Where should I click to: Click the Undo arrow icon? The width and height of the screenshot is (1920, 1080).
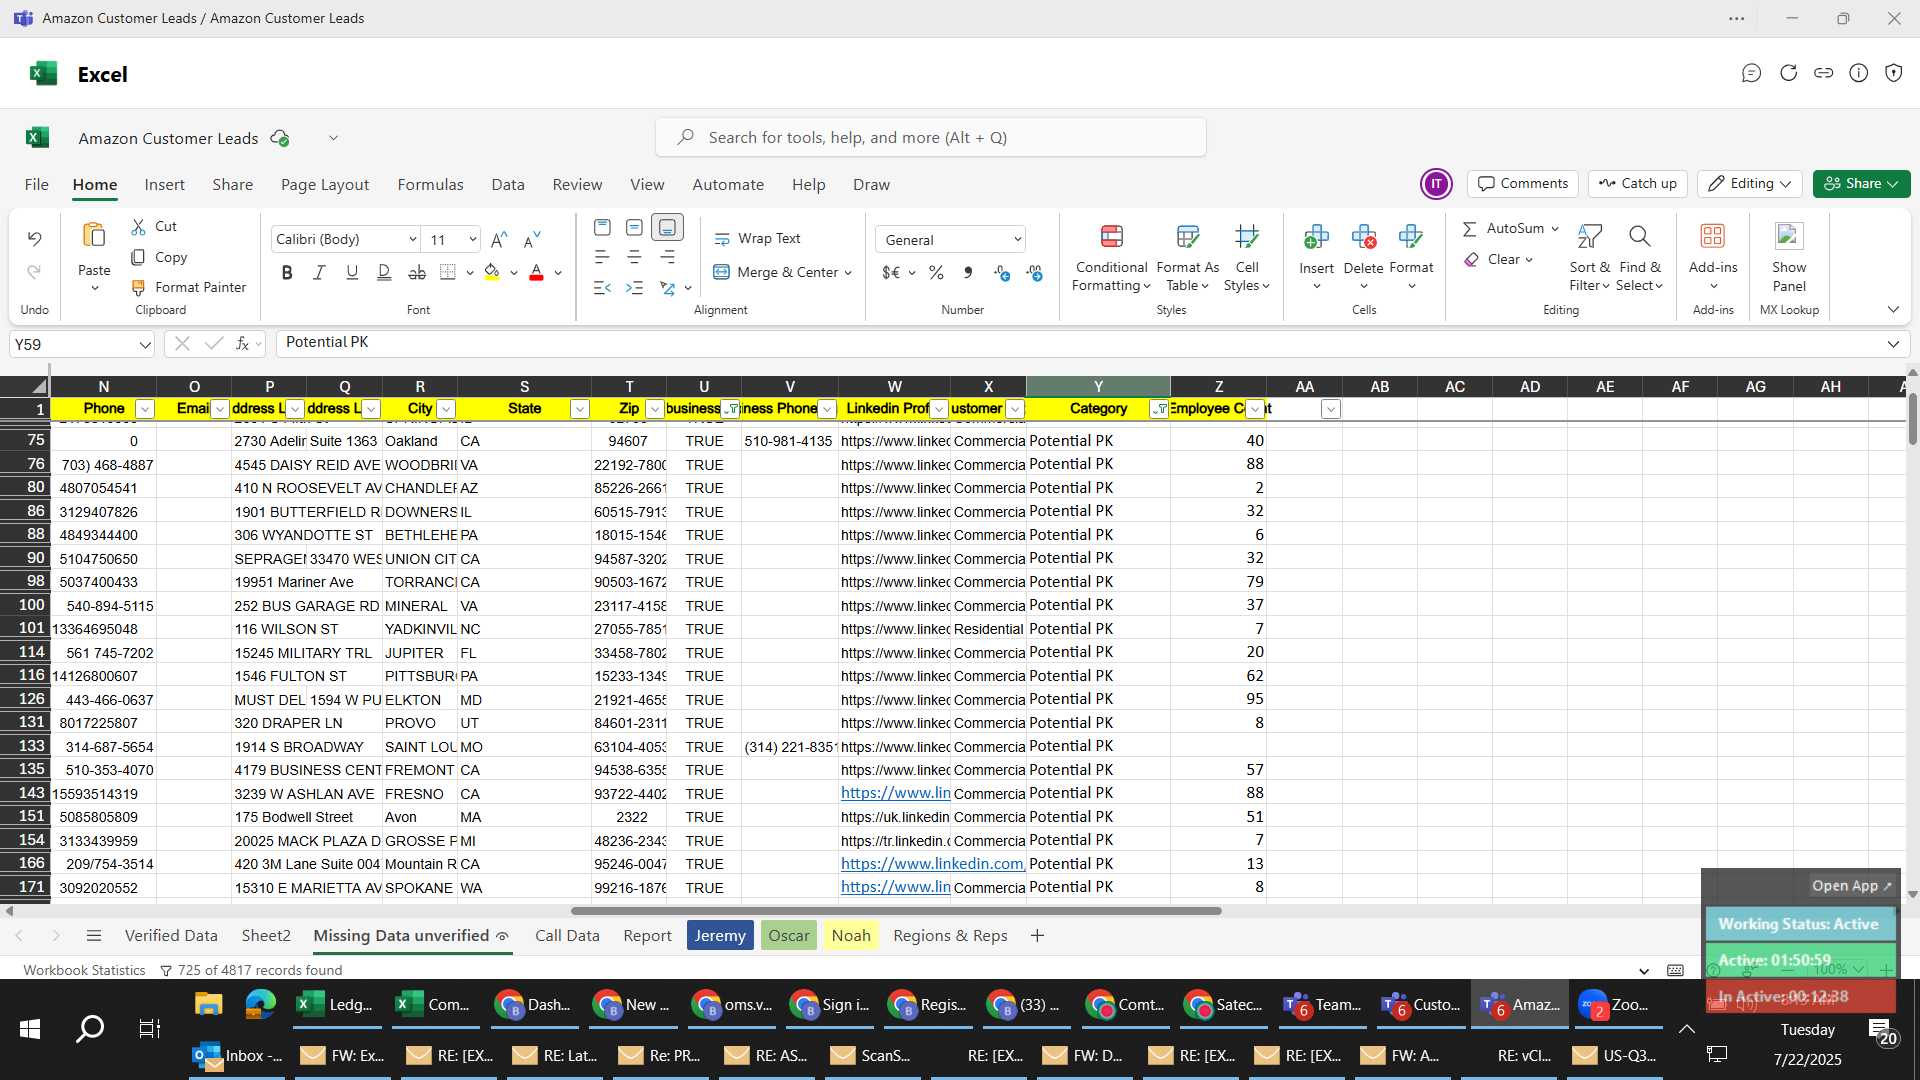click(x=34, y=238)
